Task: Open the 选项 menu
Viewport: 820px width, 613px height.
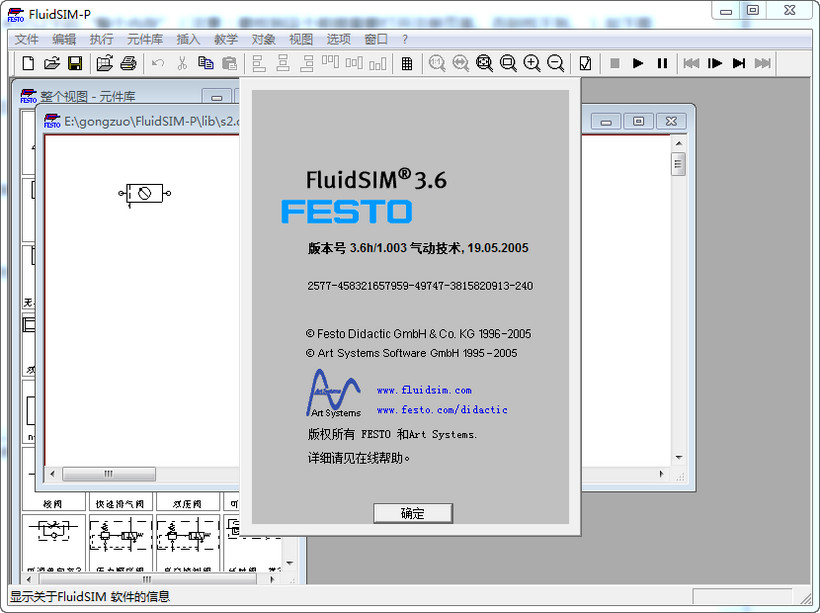Action: (339, 39)
